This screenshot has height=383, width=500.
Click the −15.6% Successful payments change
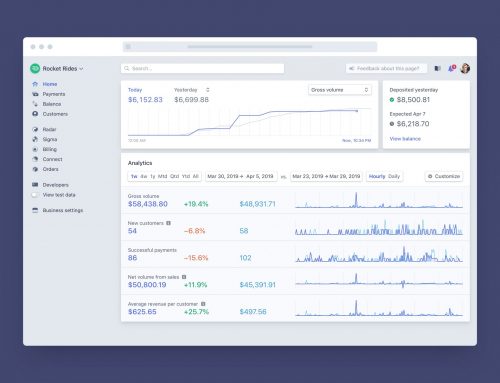[196, 258]
